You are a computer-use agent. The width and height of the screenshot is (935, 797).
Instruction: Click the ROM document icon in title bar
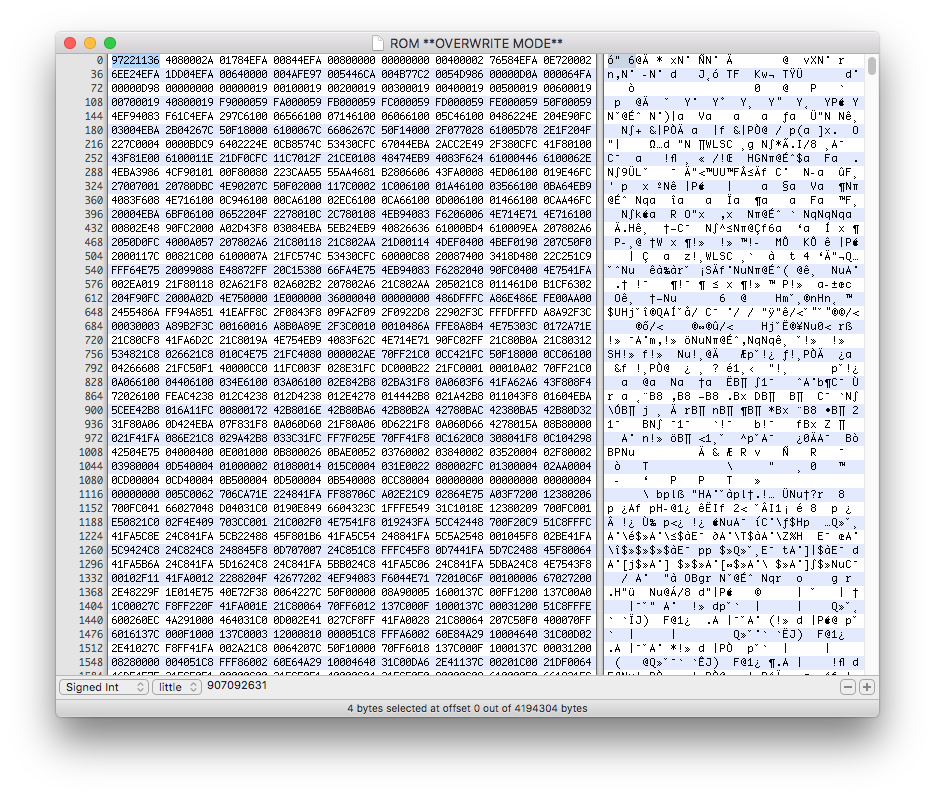click(x=377, y=43)
